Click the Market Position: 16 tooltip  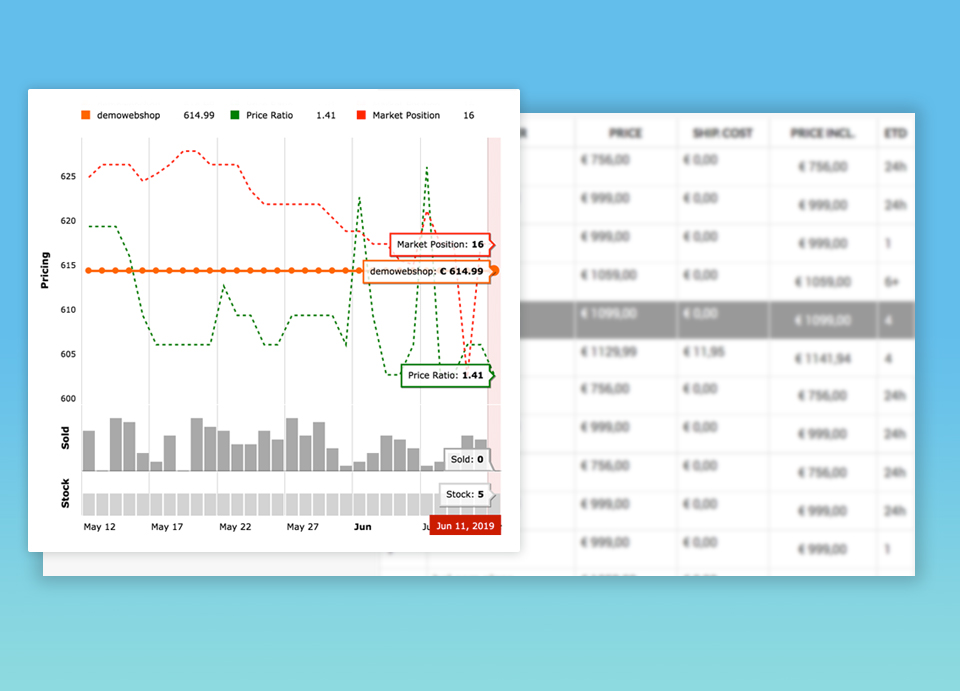[439, 245]
